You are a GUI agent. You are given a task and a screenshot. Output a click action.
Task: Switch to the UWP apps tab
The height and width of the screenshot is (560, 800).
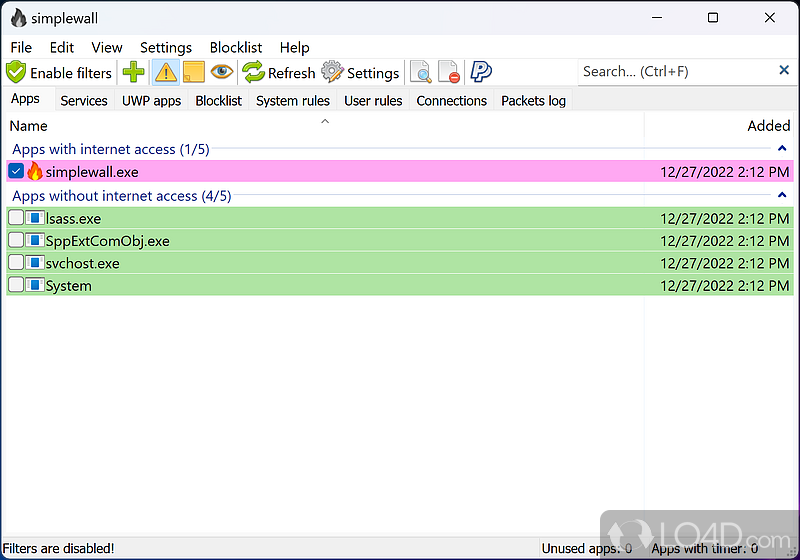(151, 101)
